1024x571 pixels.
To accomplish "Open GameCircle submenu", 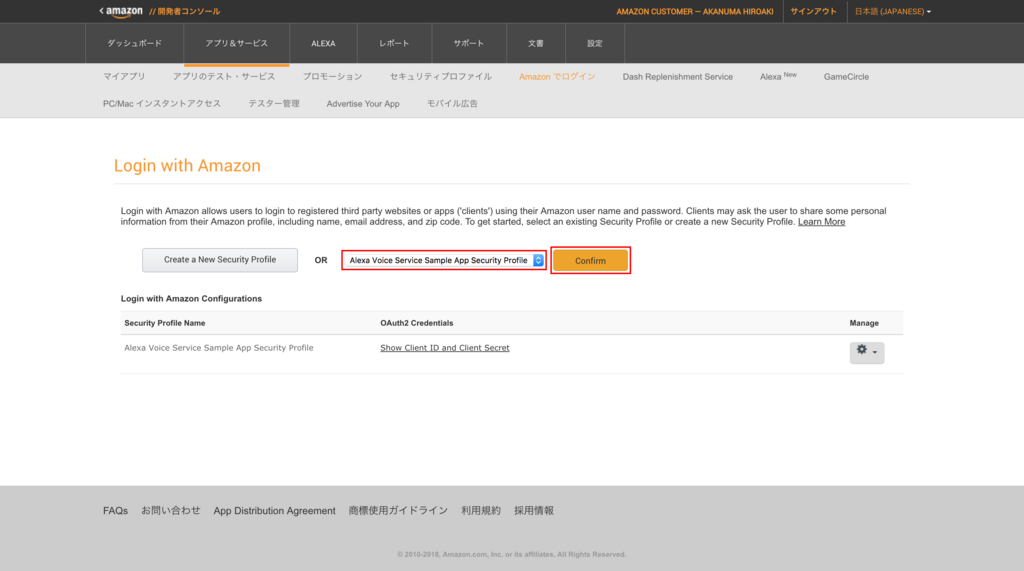I will coord(846,76).
